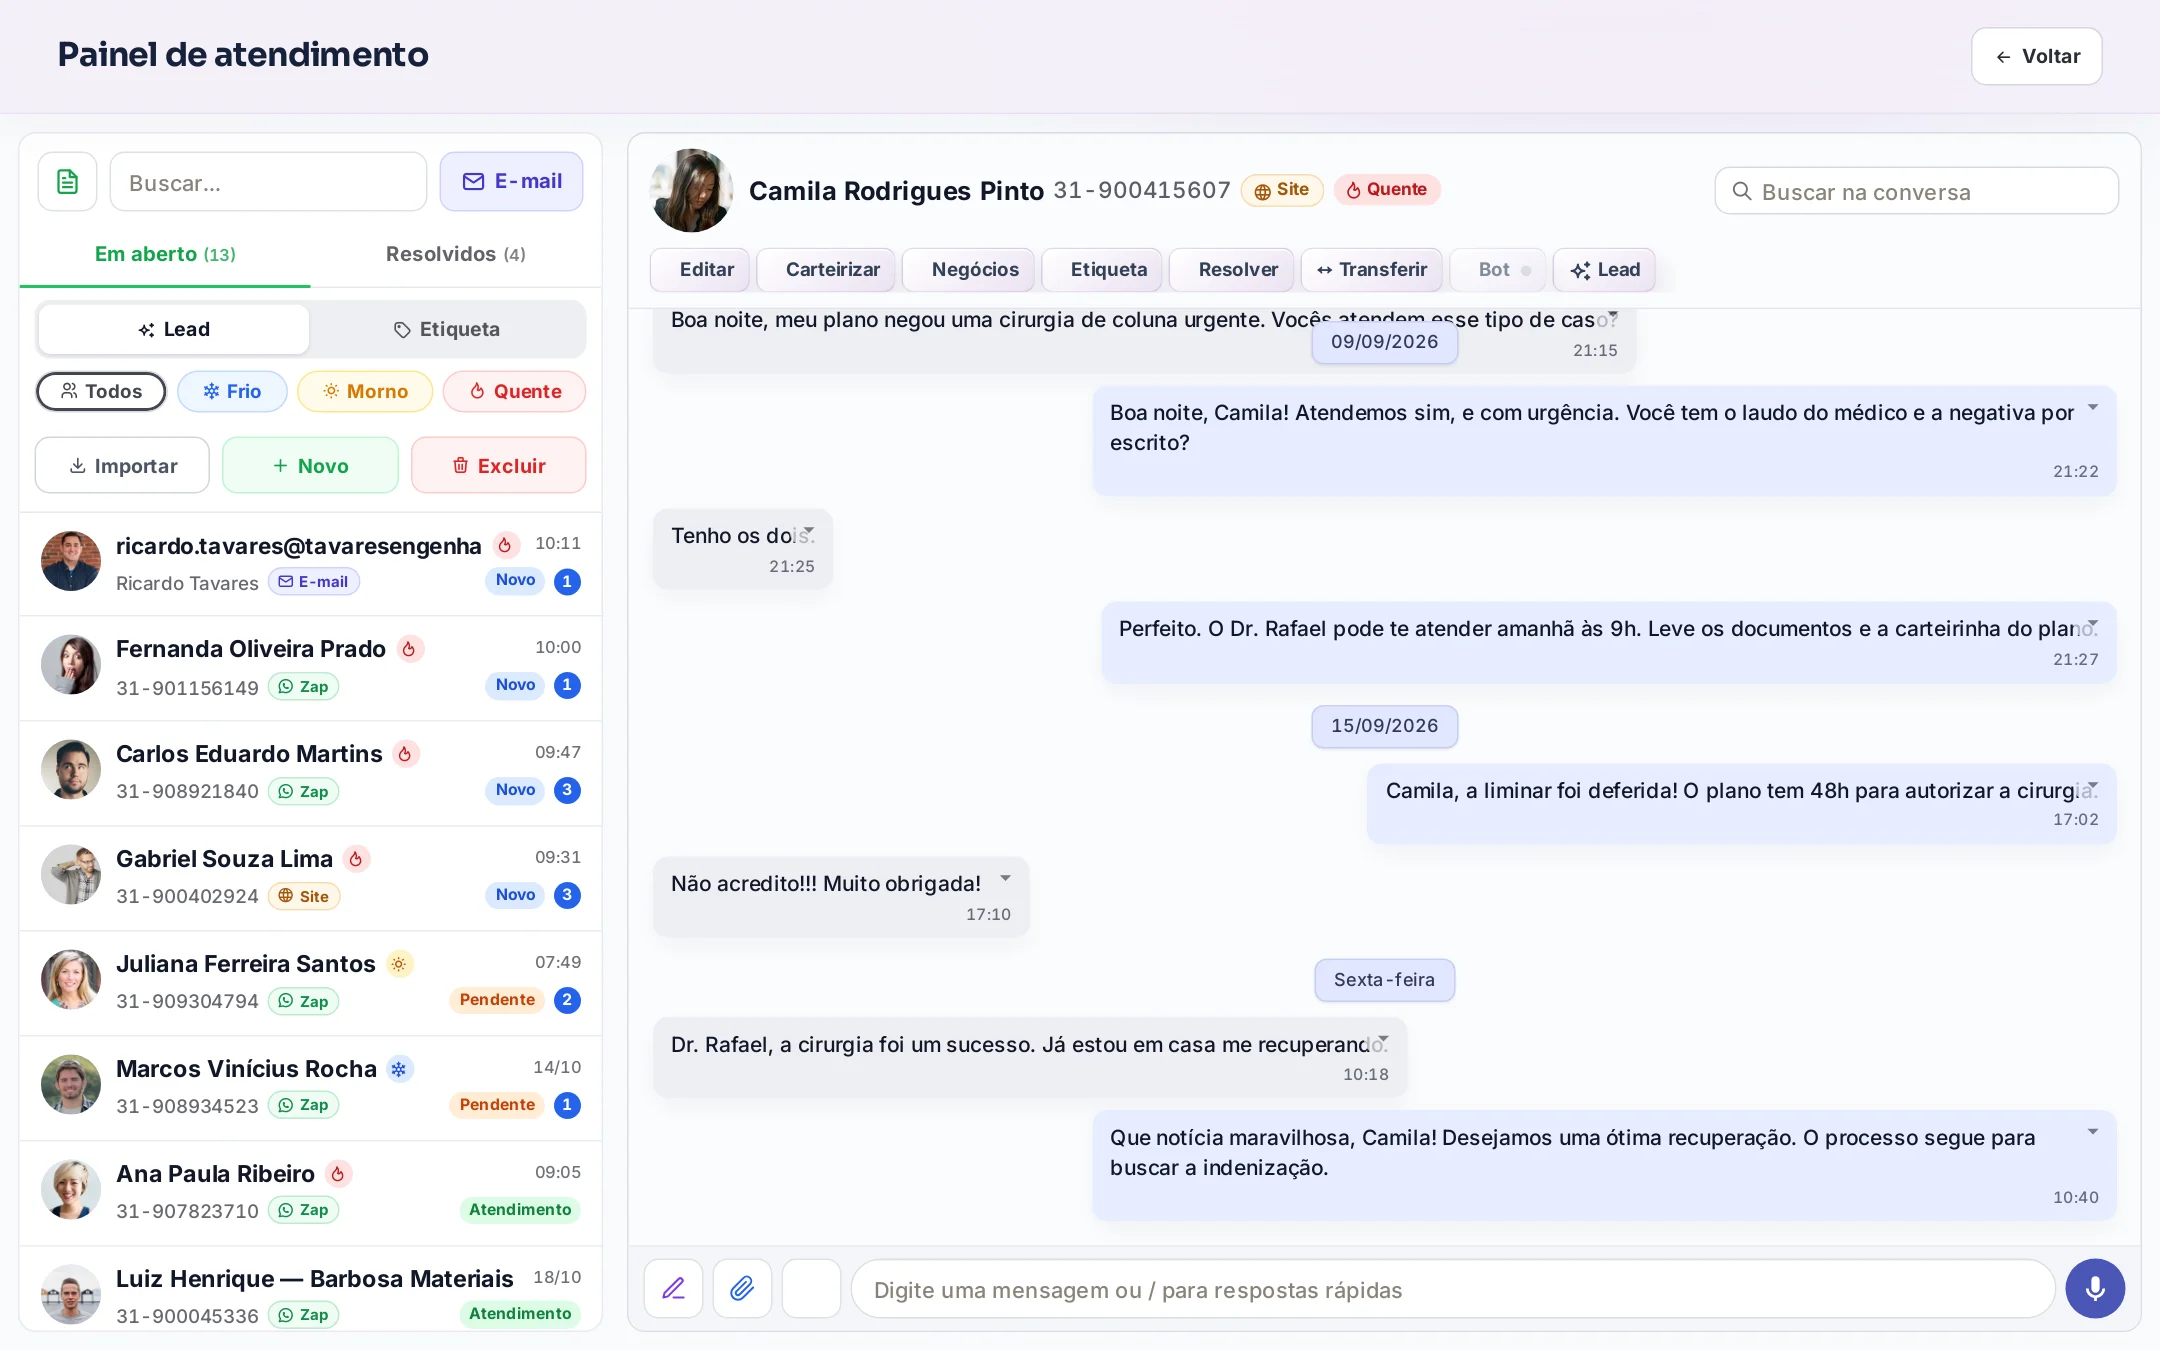Click the flame icon beside Ana Paula Ribeiro
The width and height of the screenshot is (2160, 1350).
click(338, 1174)
